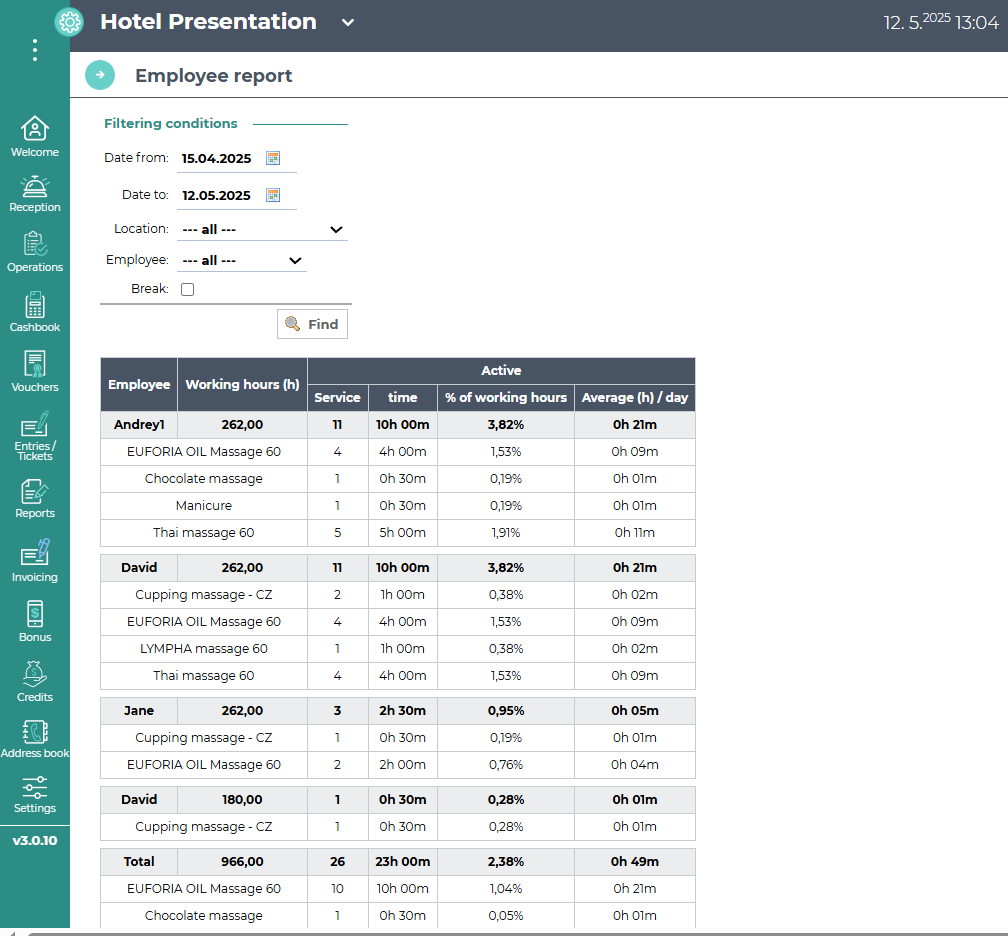Image resolution: width=1008 pixels, height=936 pixels.
Task: Open the Settings menu item
Action: pos(35,794)
